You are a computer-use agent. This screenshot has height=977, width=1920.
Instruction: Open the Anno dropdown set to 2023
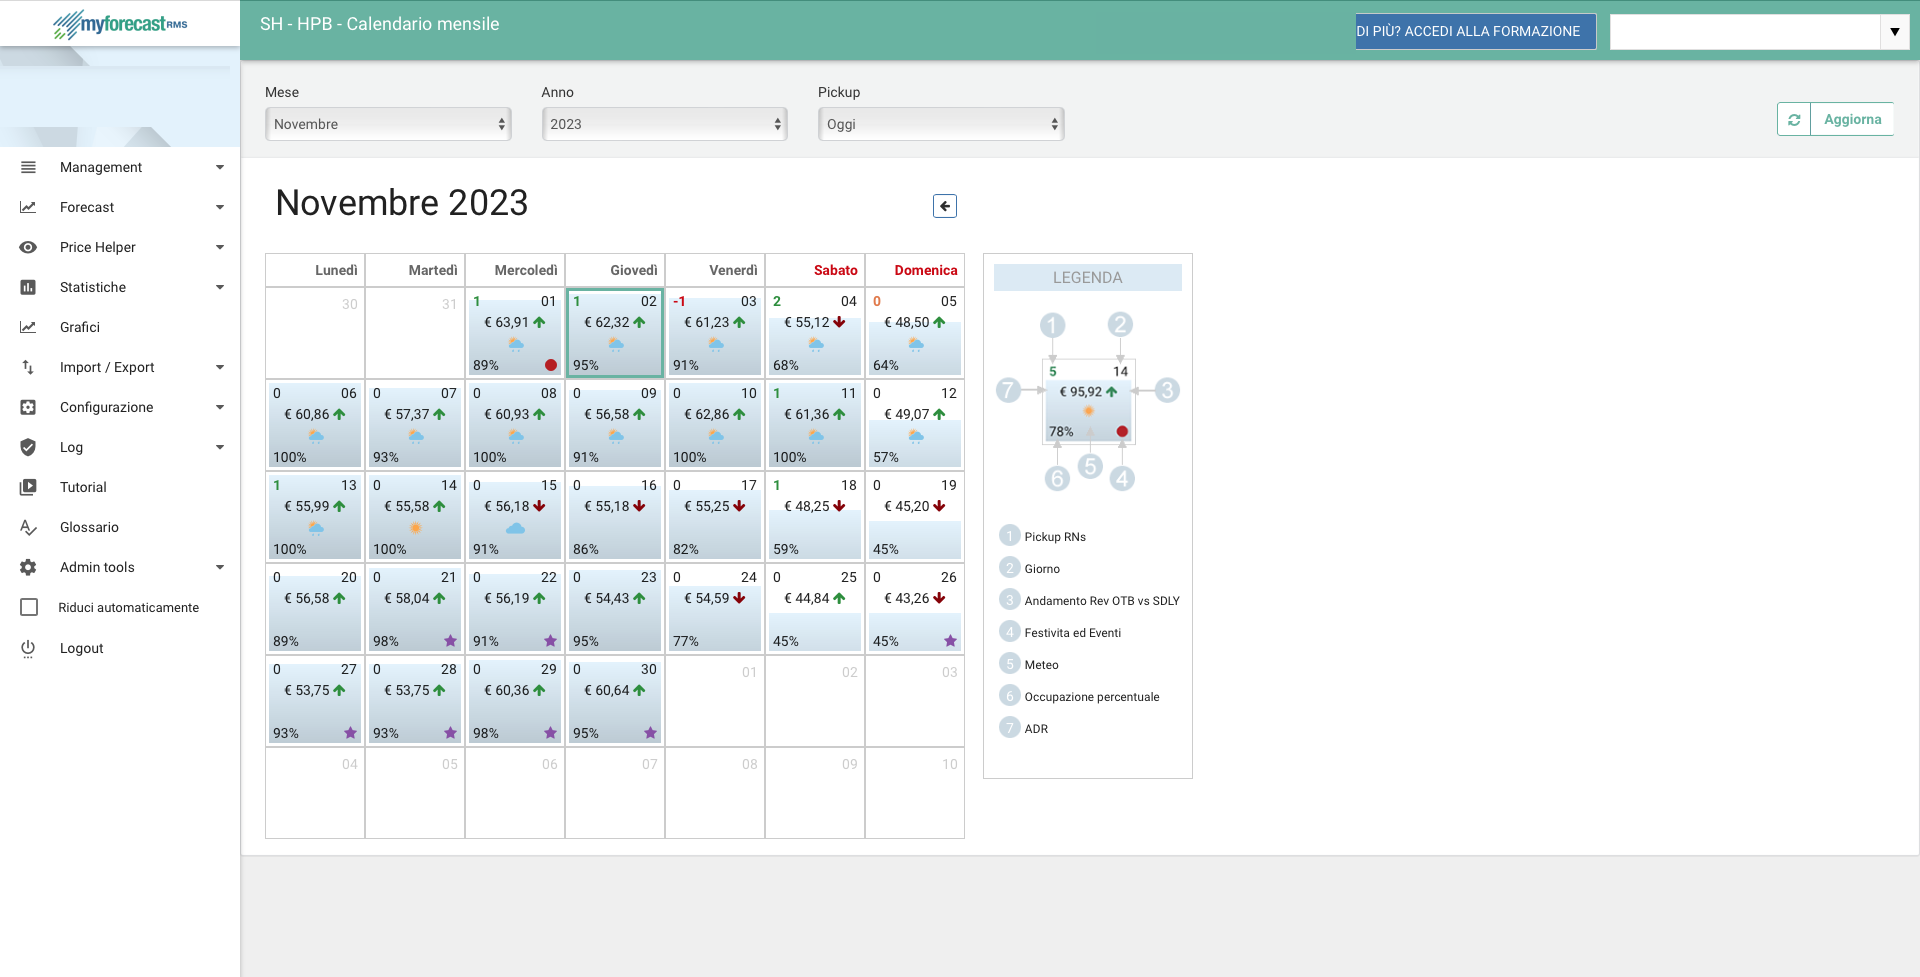664,124
